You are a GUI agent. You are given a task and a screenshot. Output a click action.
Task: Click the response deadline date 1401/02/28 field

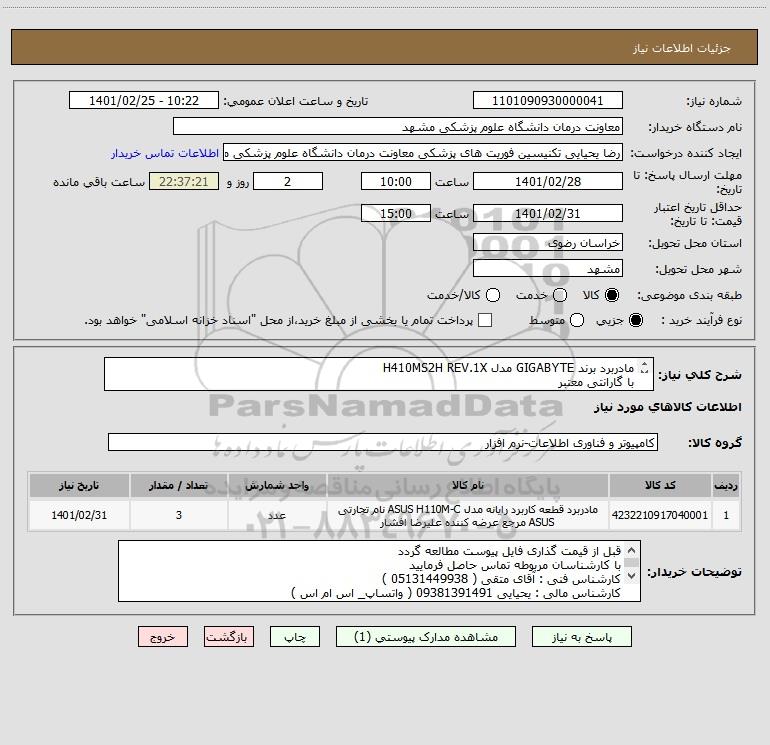[x=548, y=181]
